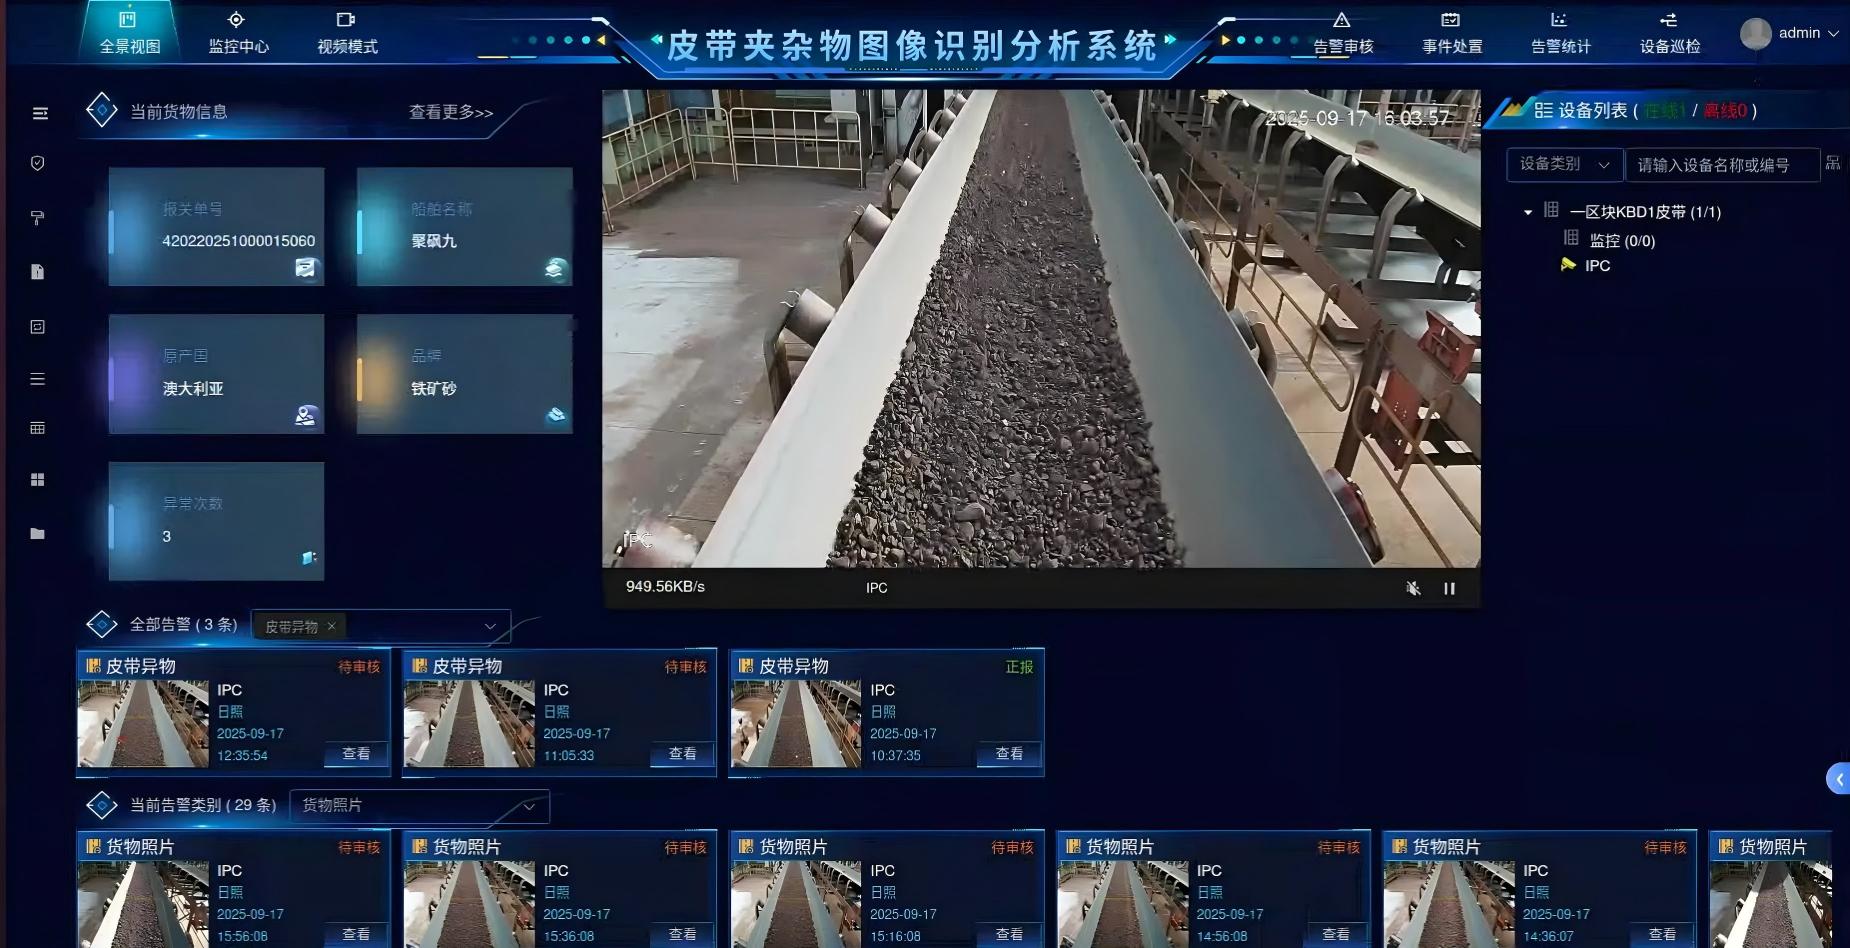Screen dimensions: 1850x948
Task: Click the 原产国 card corner icon
Action: (x=305, y=415)
